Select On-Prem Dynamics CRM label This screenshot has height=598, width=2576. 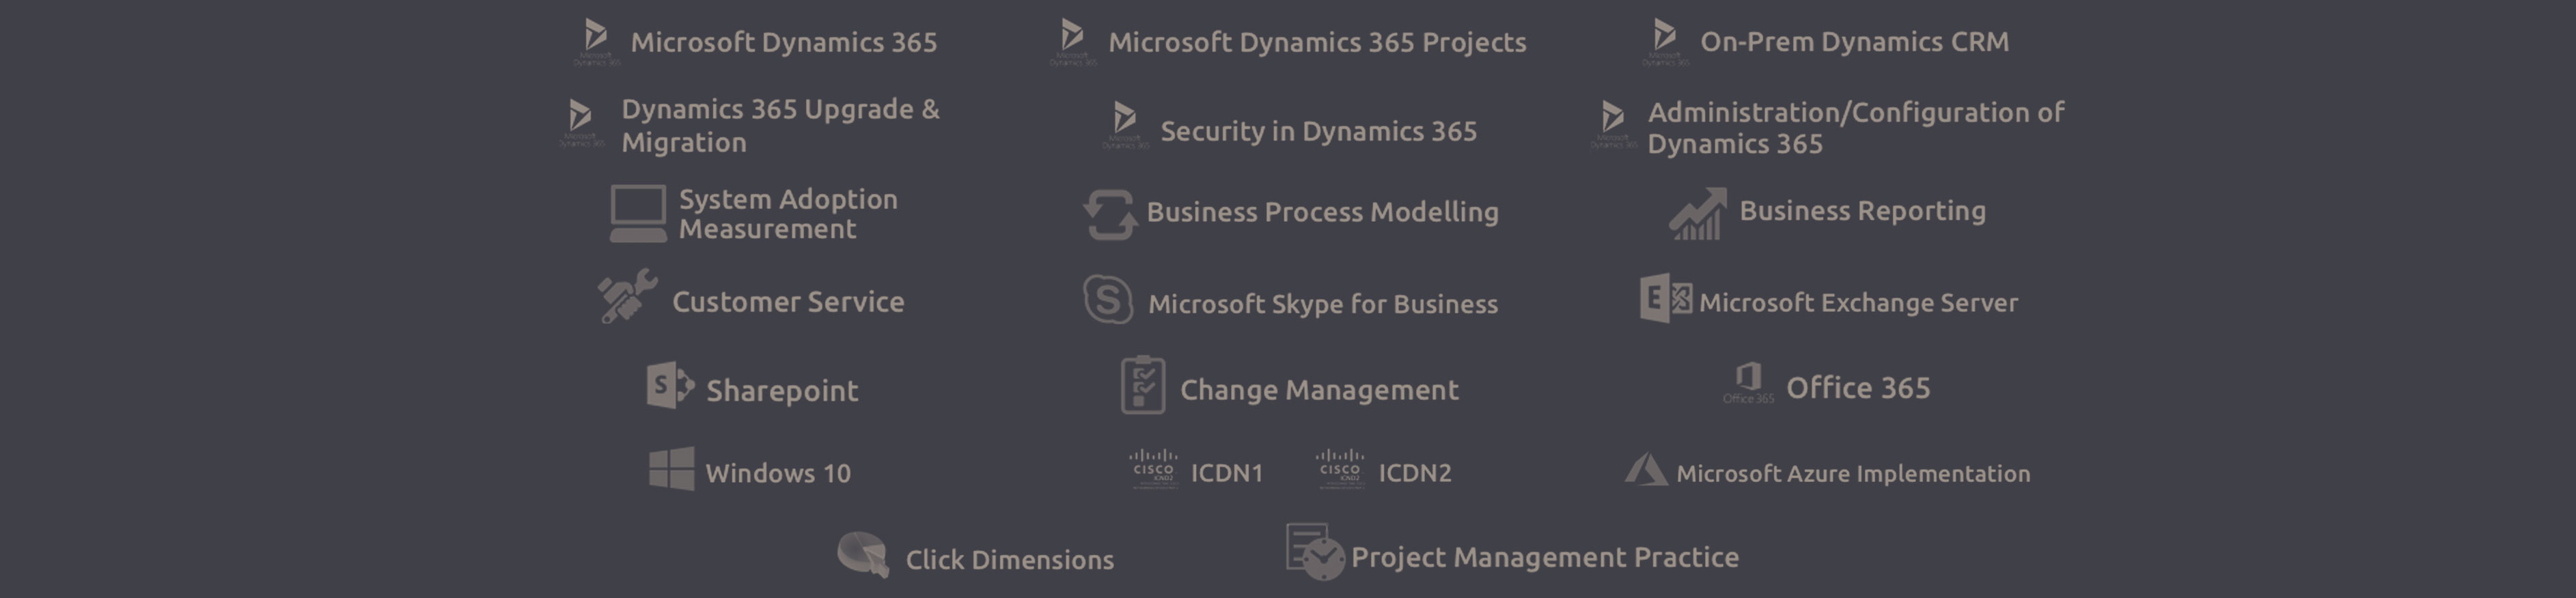click(1854, 42)
